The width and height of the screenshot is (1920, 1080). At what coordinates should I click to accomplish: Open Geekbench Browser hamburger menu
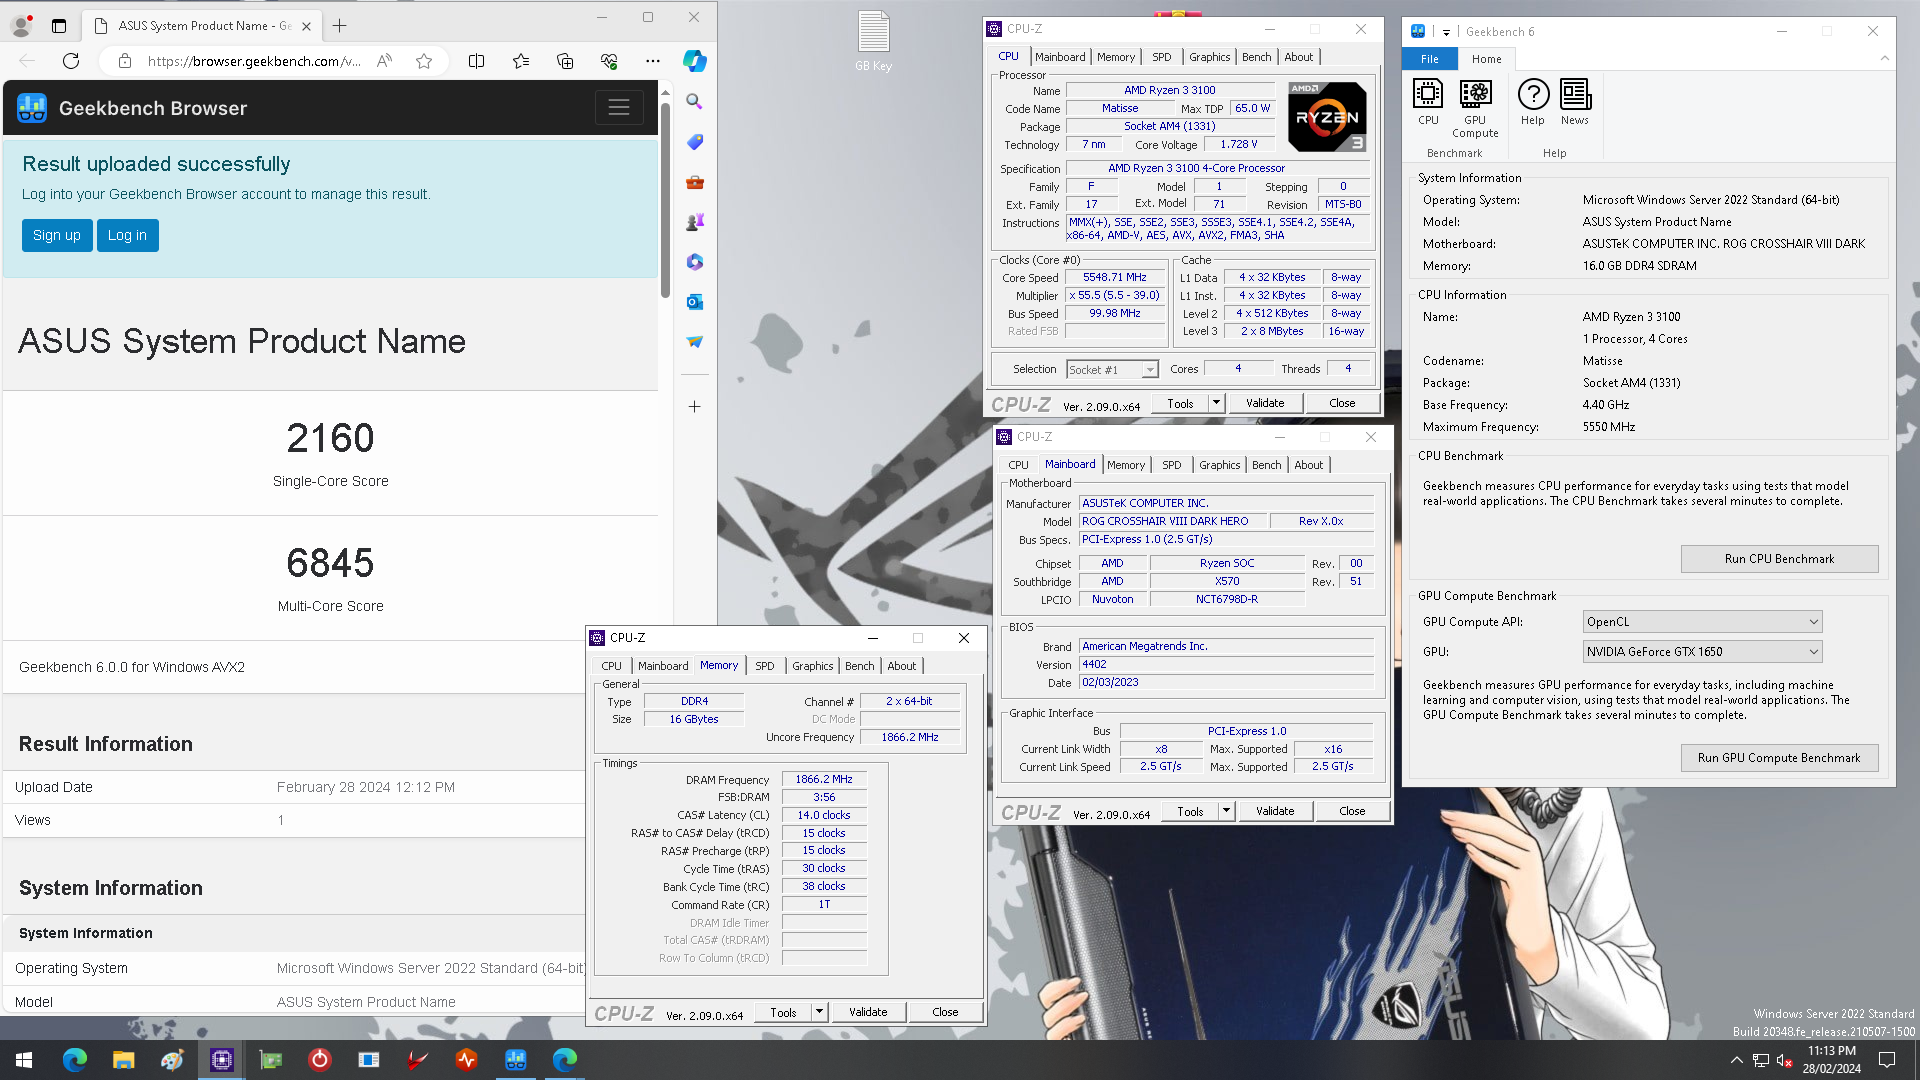click(x=619, y=108)
